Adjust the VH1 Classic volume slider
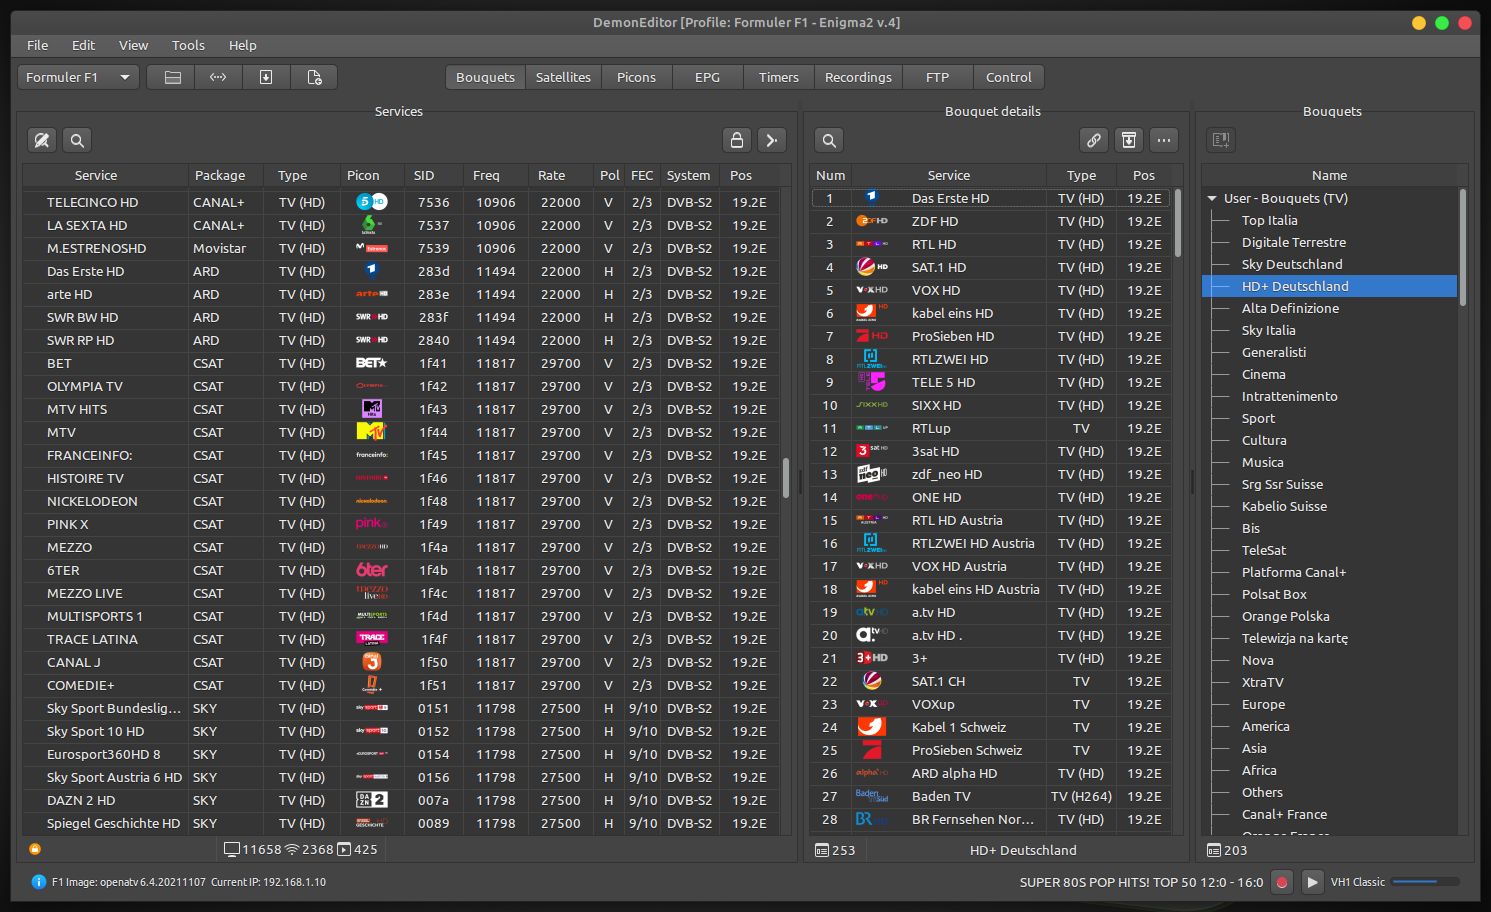The image size is (1491, 912). pyautogui.click(x=1425, y=882)
